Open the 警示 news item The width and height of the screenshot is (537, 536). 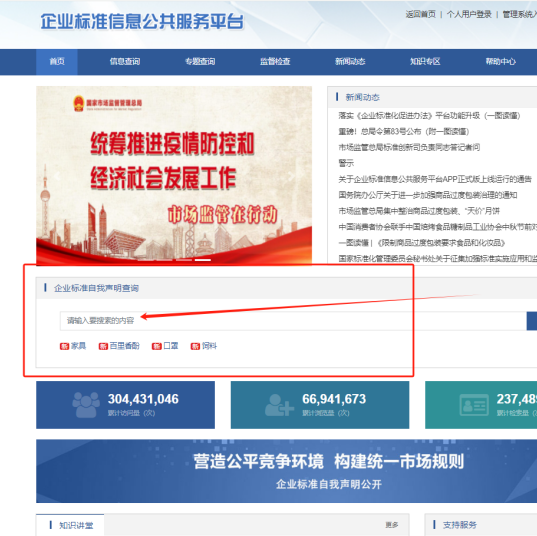tap(346, 163)
